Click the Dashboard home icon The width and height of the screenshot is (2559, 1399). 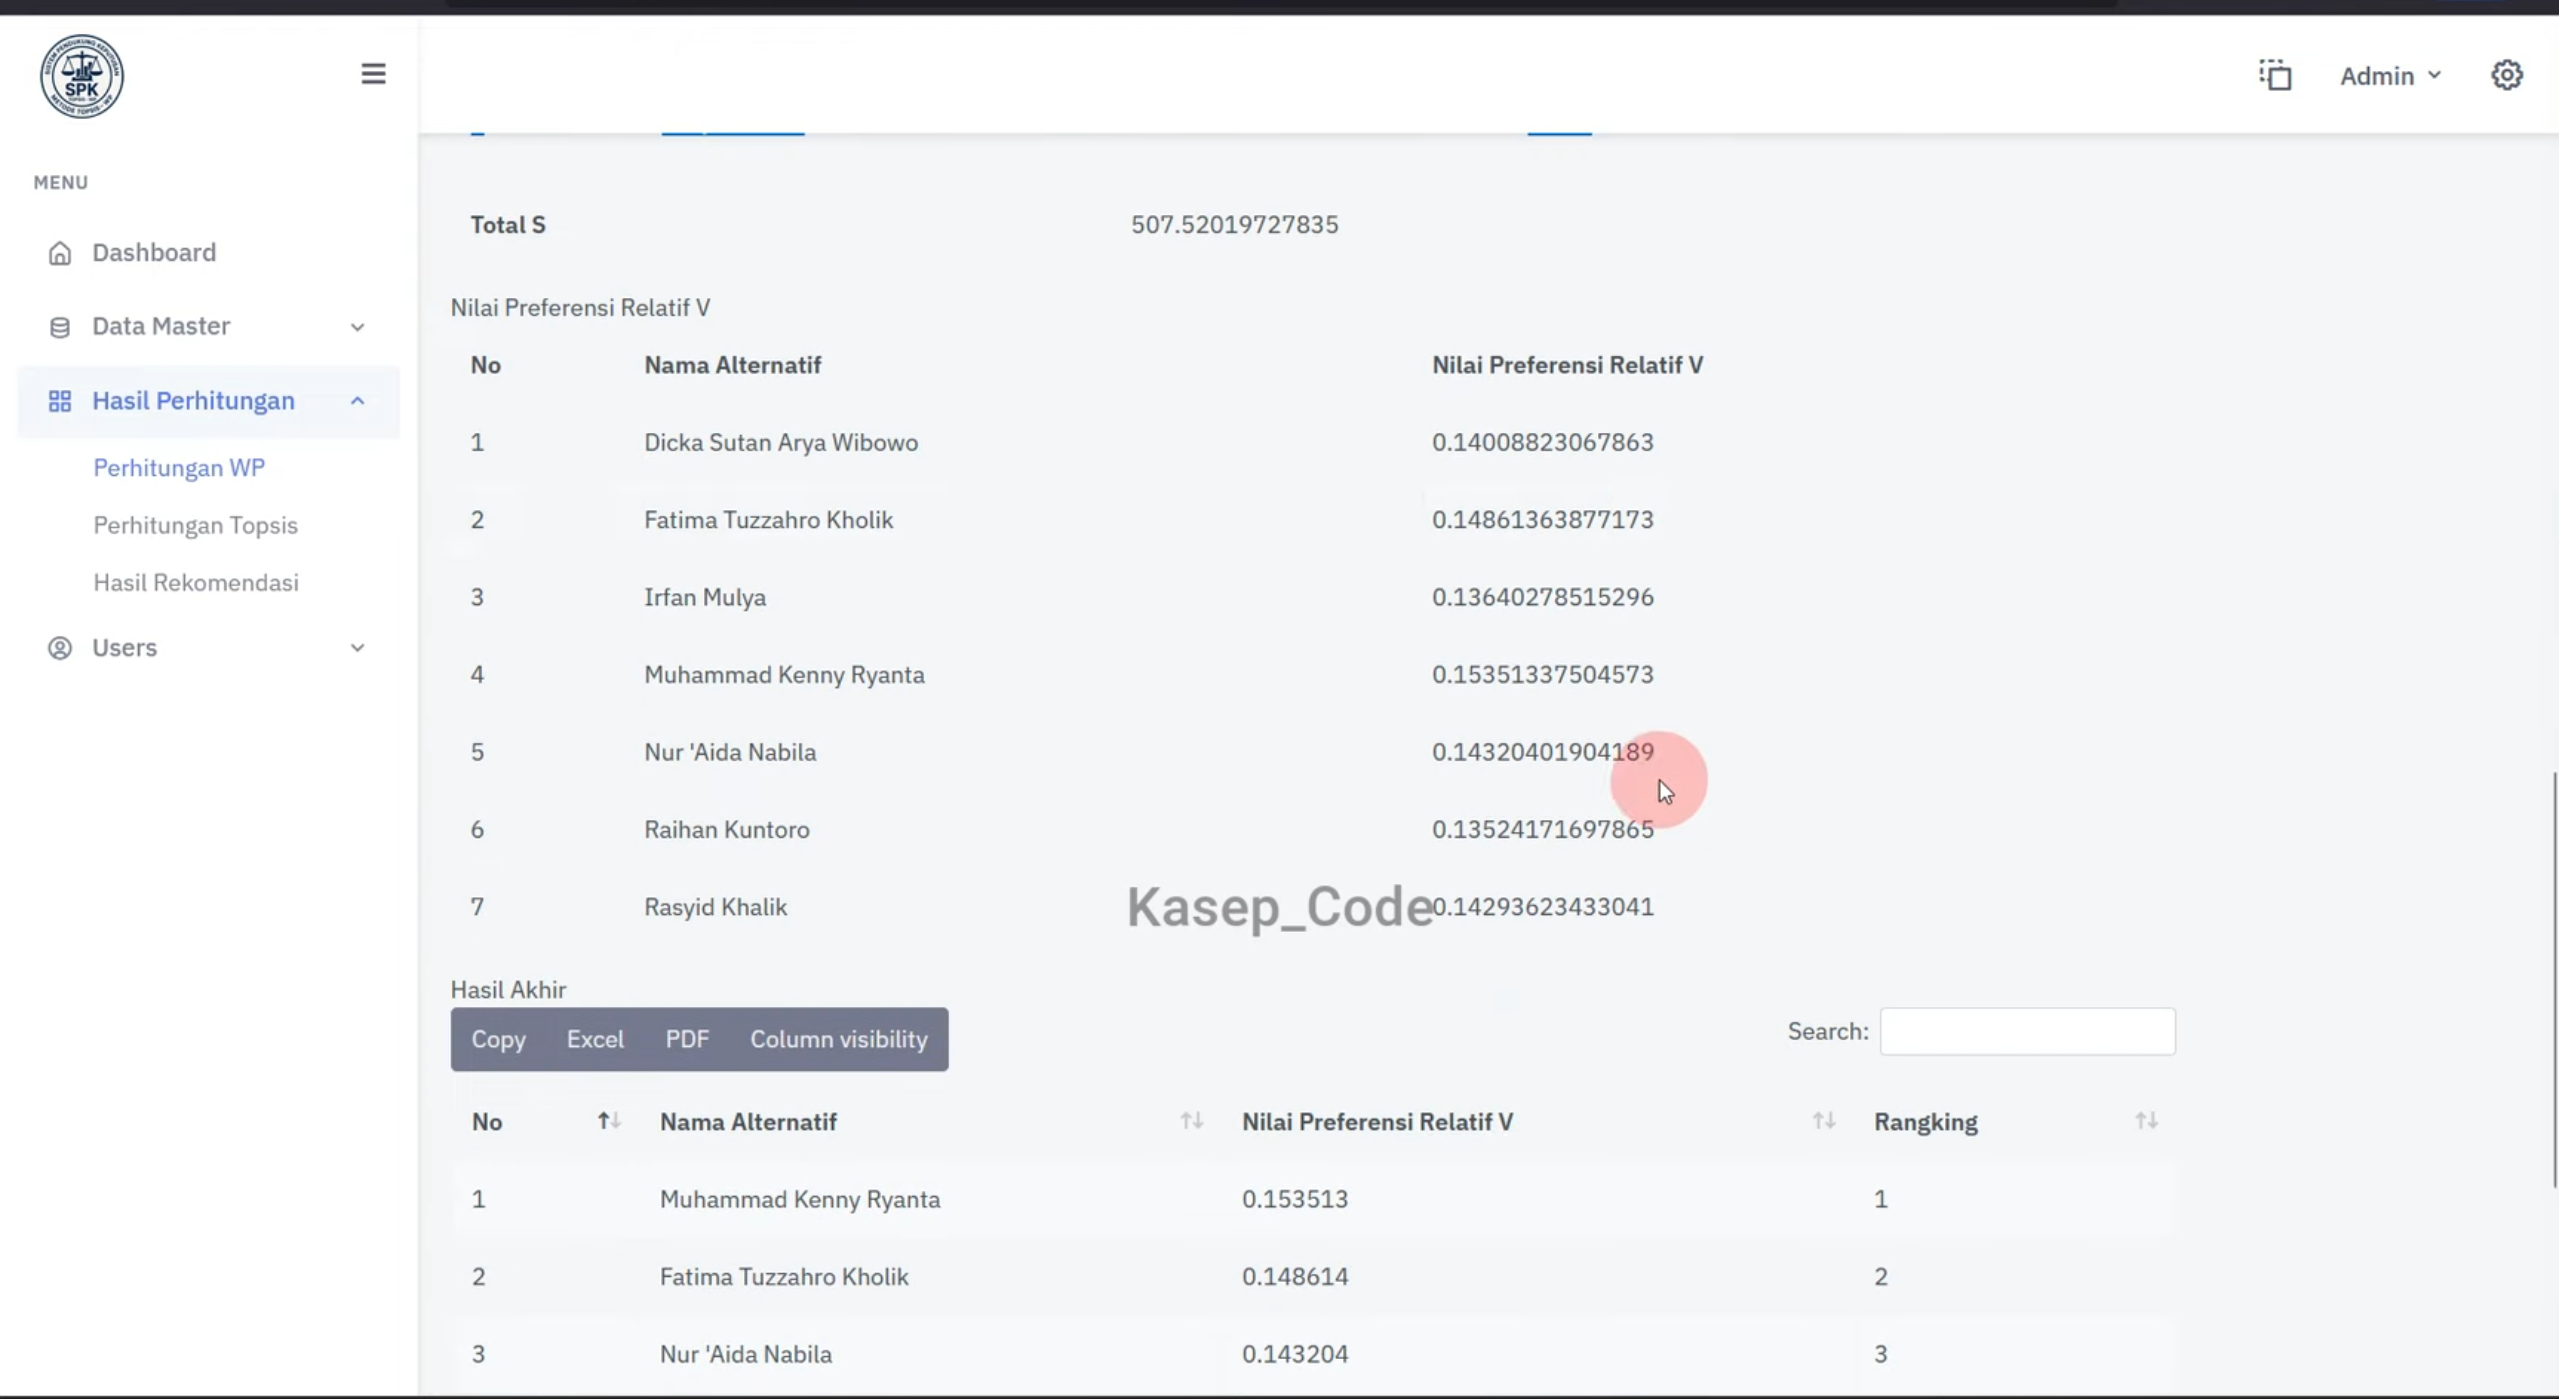tap(60, 253)
